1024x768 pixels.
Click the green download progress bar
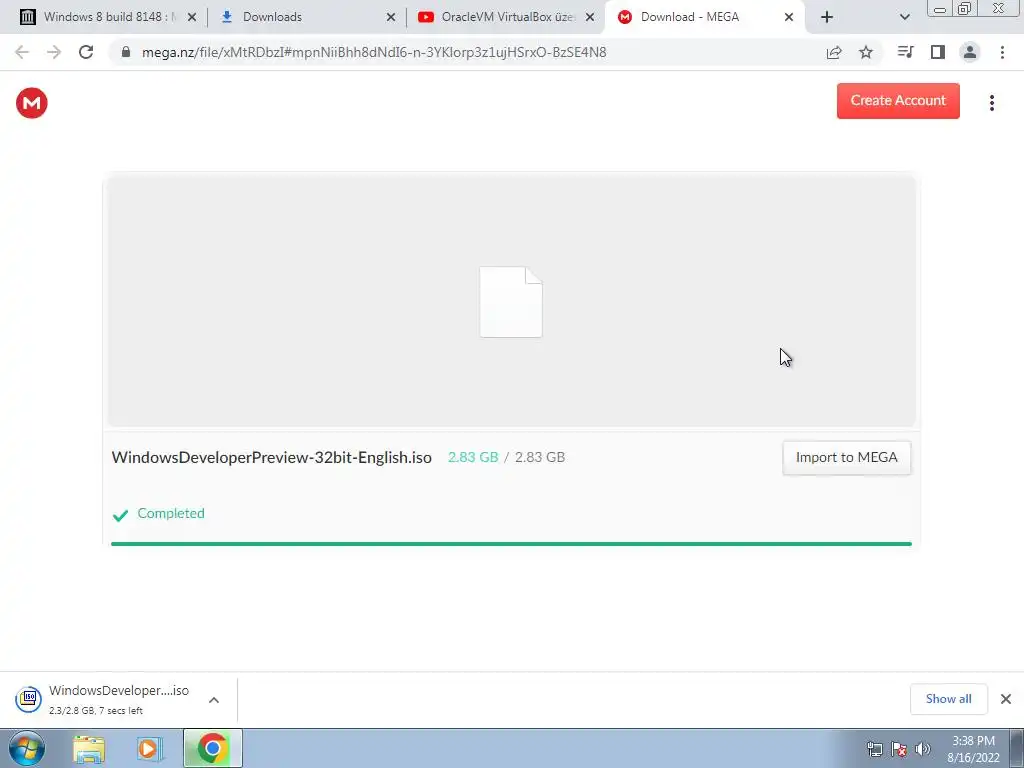(511, 543)
